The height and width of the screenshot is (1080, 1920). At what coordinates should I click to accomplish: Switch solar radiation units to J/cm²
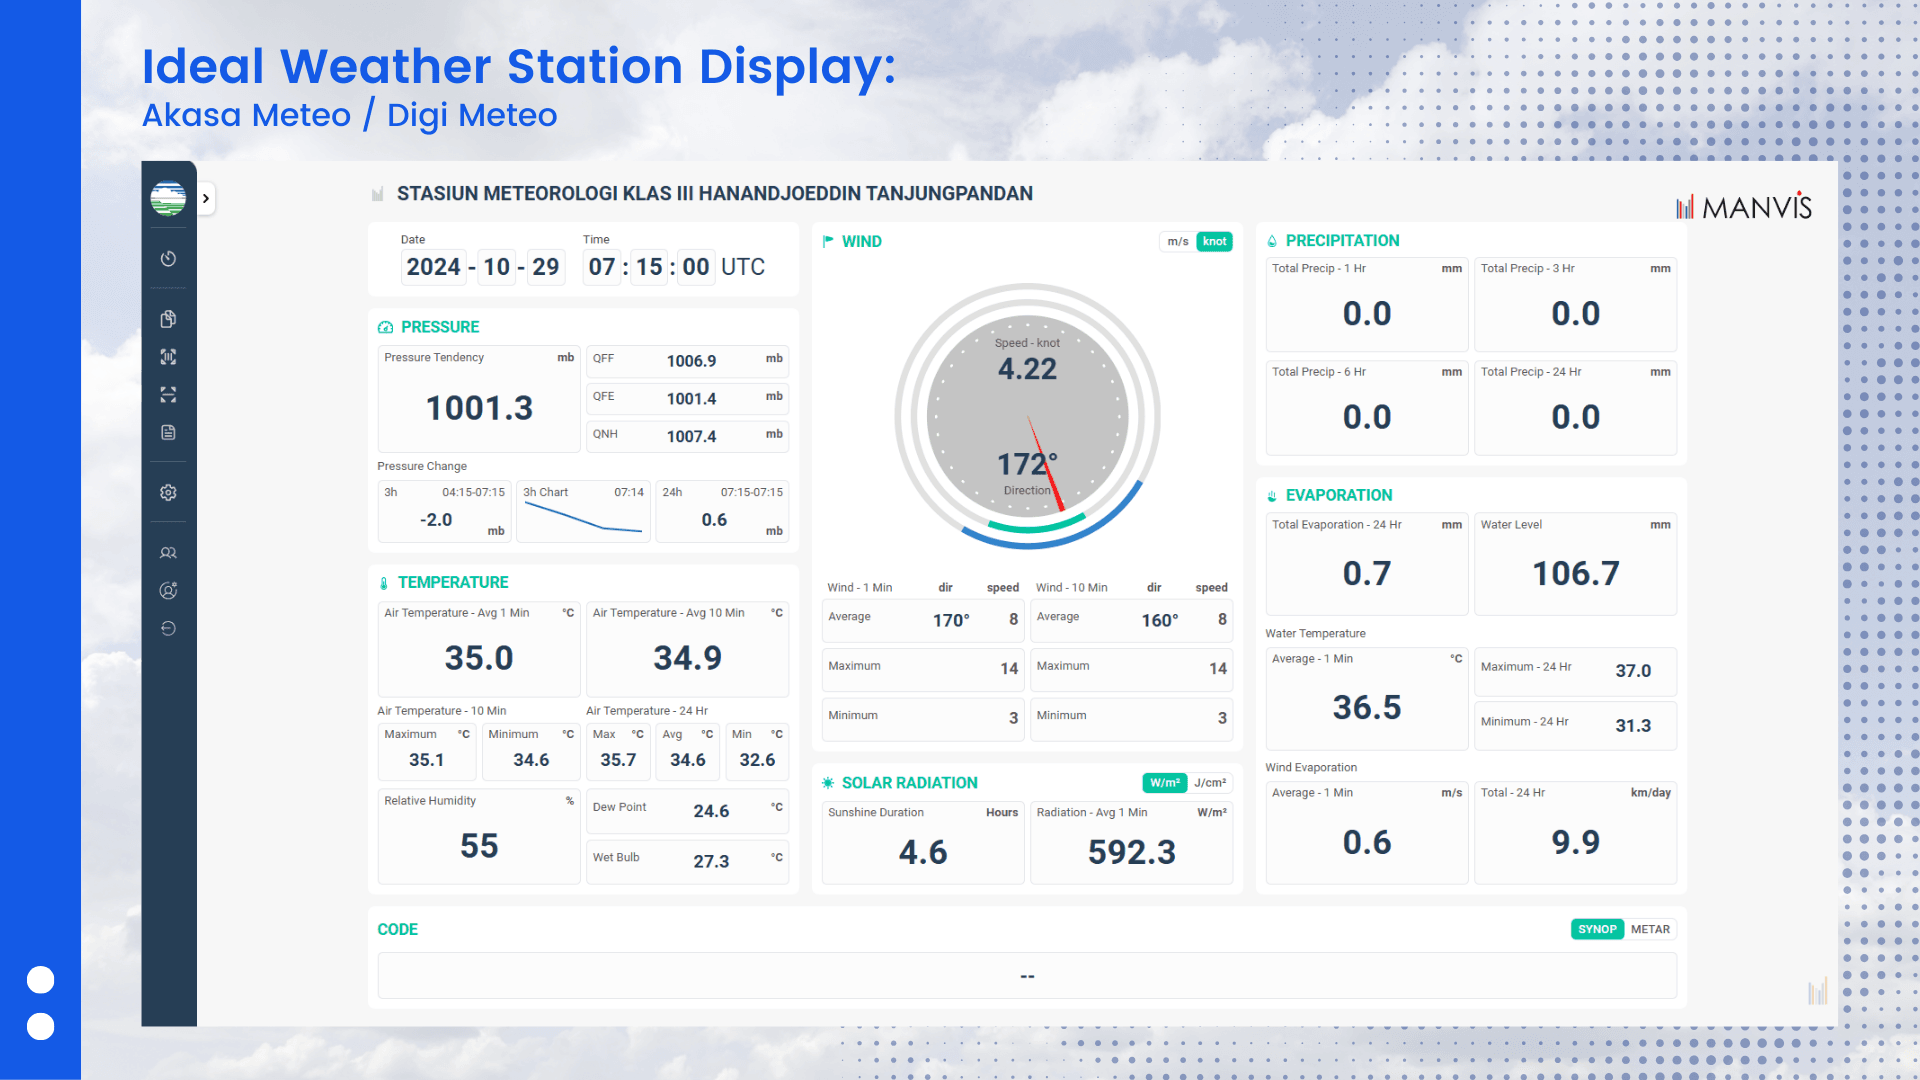(1210, 783)
